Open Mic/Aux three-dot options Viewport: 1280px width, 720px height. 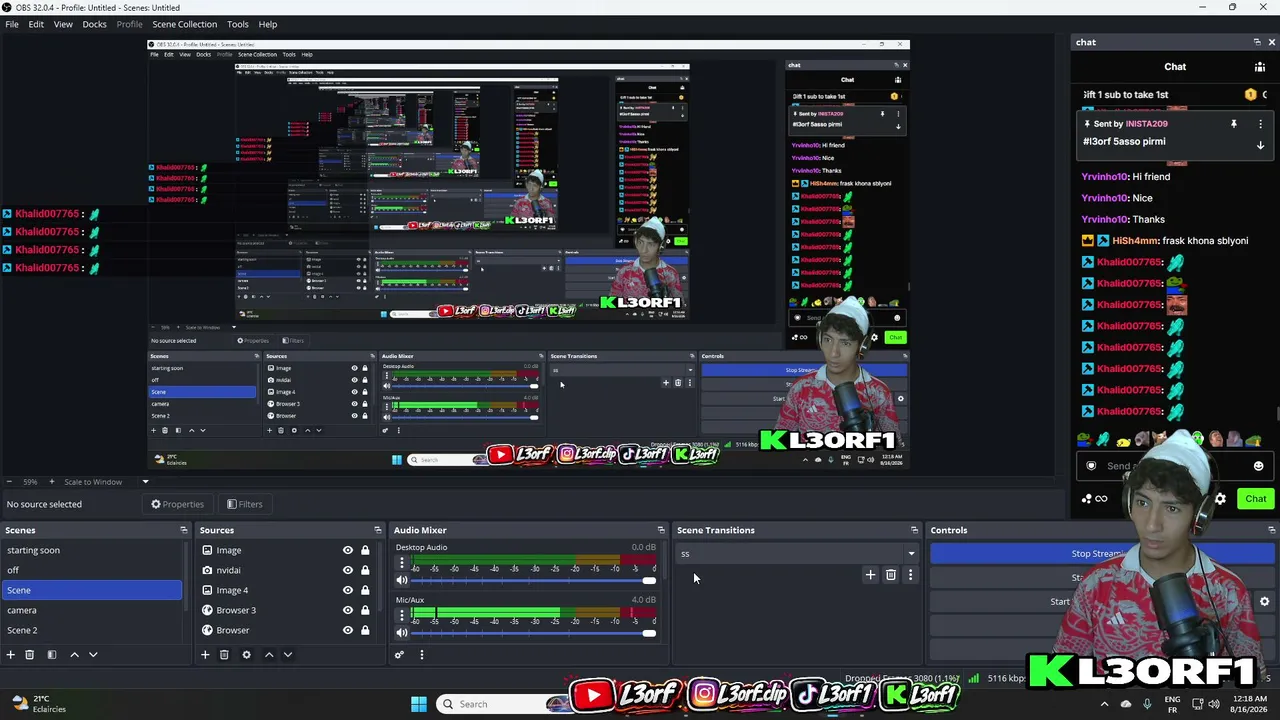tap(402, 616)
